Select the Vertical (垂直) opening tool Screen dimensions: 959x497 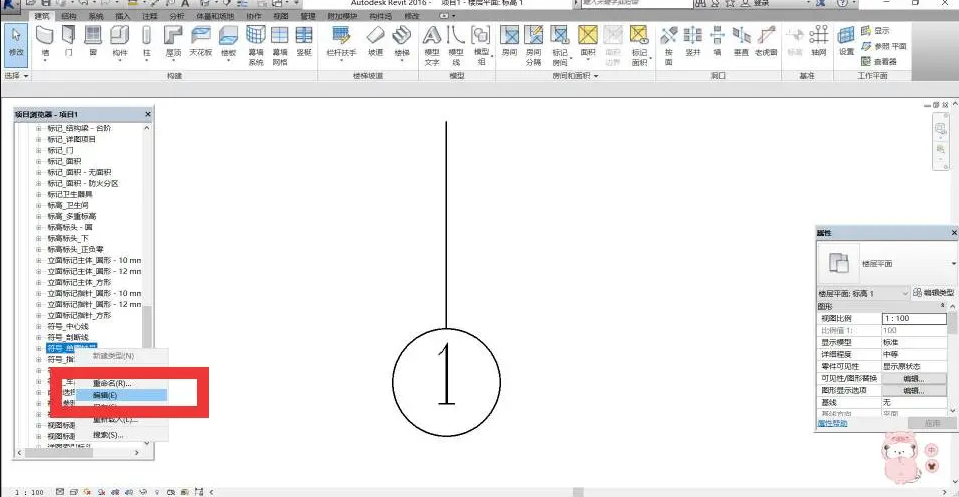(x=741, y=42)
